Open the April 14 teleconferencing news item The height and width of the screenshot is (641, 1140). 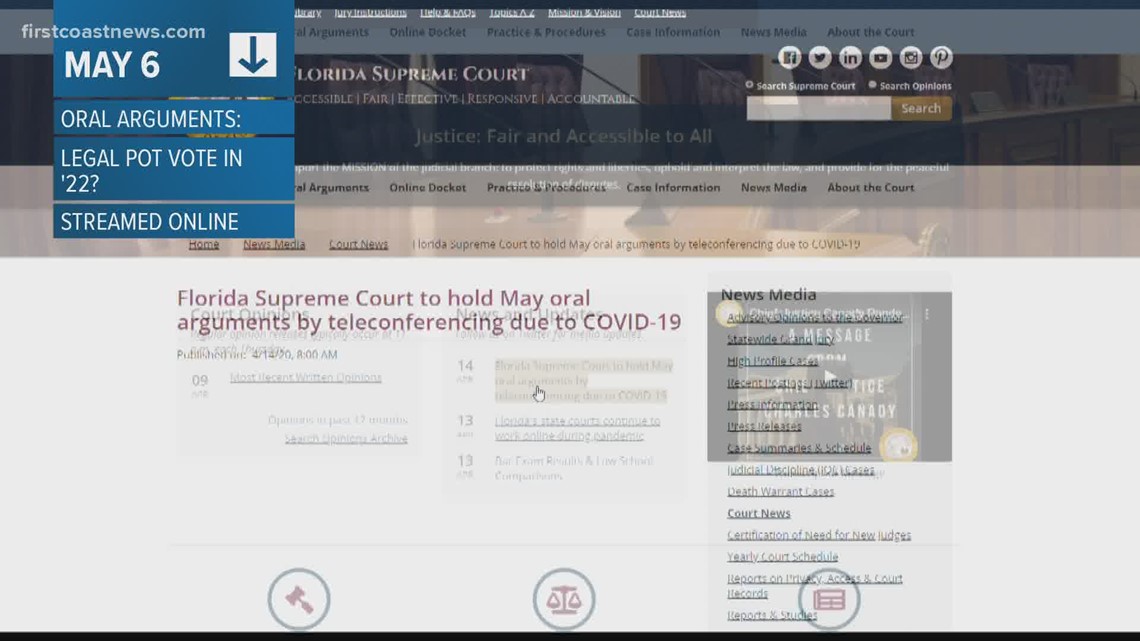pos(584,380)
